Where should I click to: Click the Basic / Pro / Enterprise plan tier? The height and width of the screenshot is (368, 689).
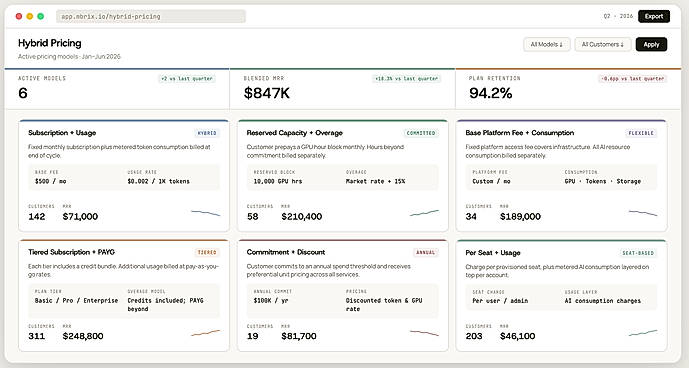76,301
